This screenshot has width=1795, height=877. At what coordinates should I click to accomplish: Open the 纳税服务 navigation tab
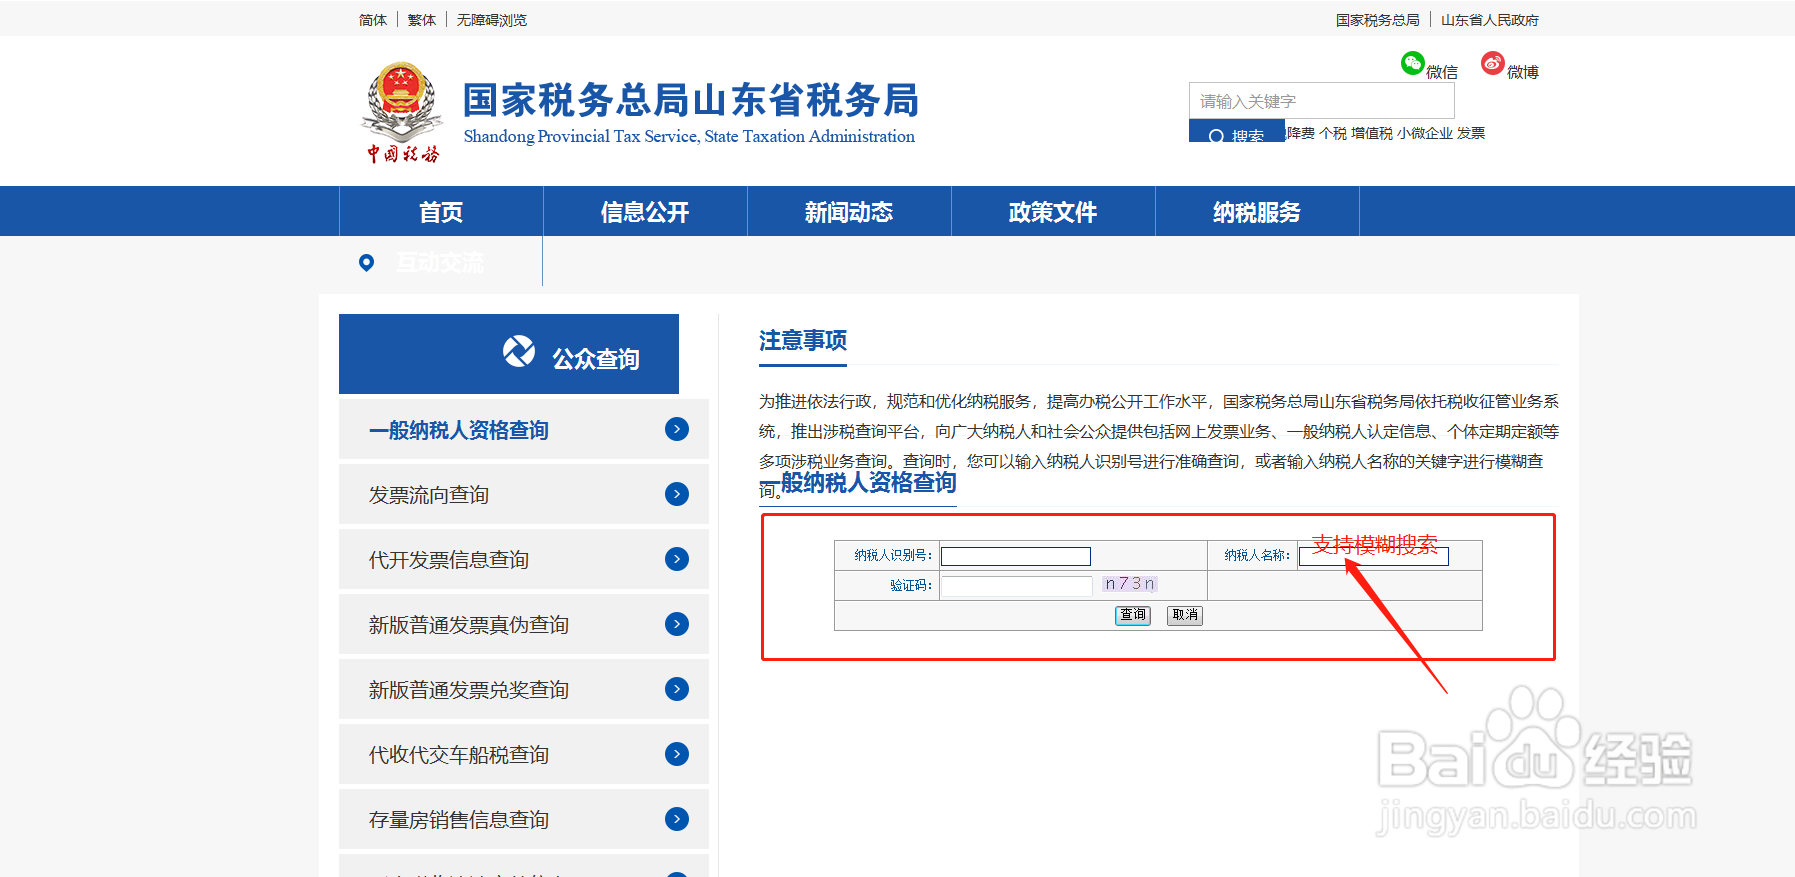[x=1257, y=211]
